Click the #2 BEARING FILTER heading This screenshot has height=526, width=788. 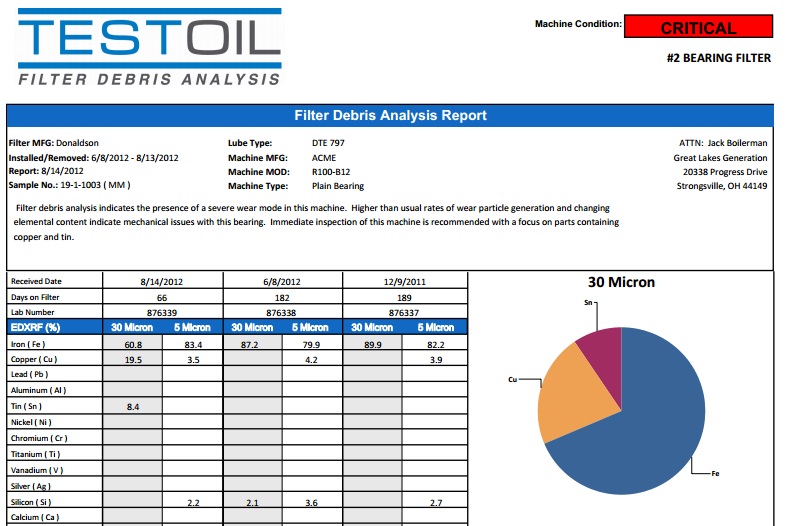[718, 58]
